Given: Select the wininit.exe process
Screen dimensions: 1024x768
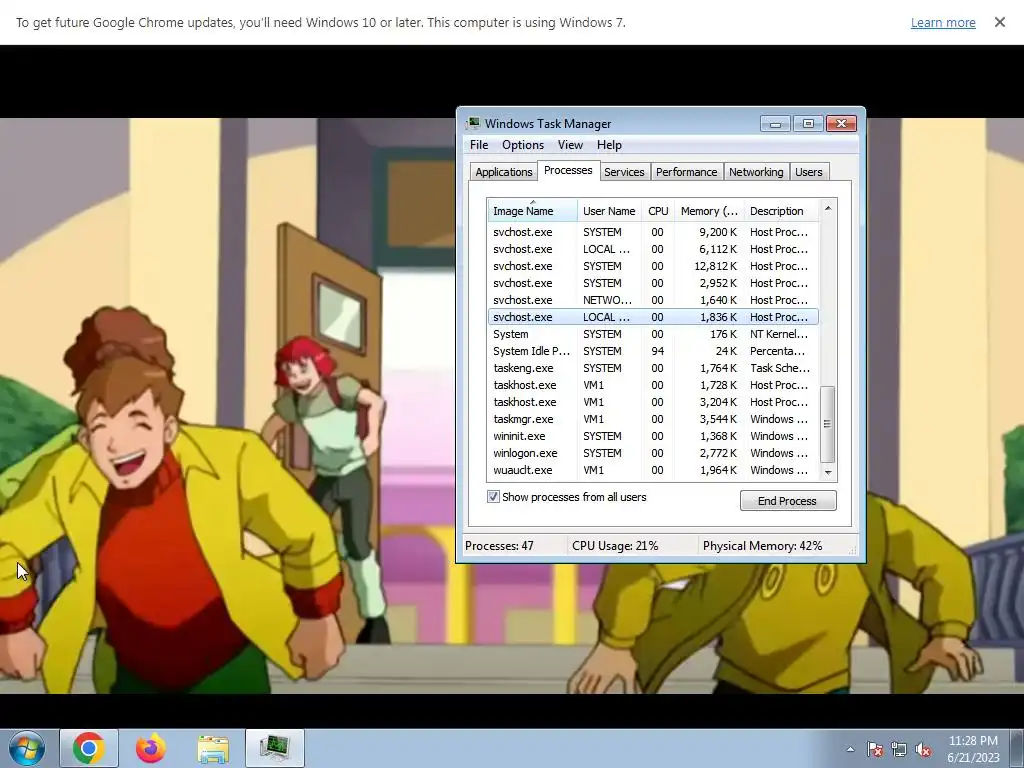Looking at the screenshot, I should pyautogui.click(x=653, y=436).
